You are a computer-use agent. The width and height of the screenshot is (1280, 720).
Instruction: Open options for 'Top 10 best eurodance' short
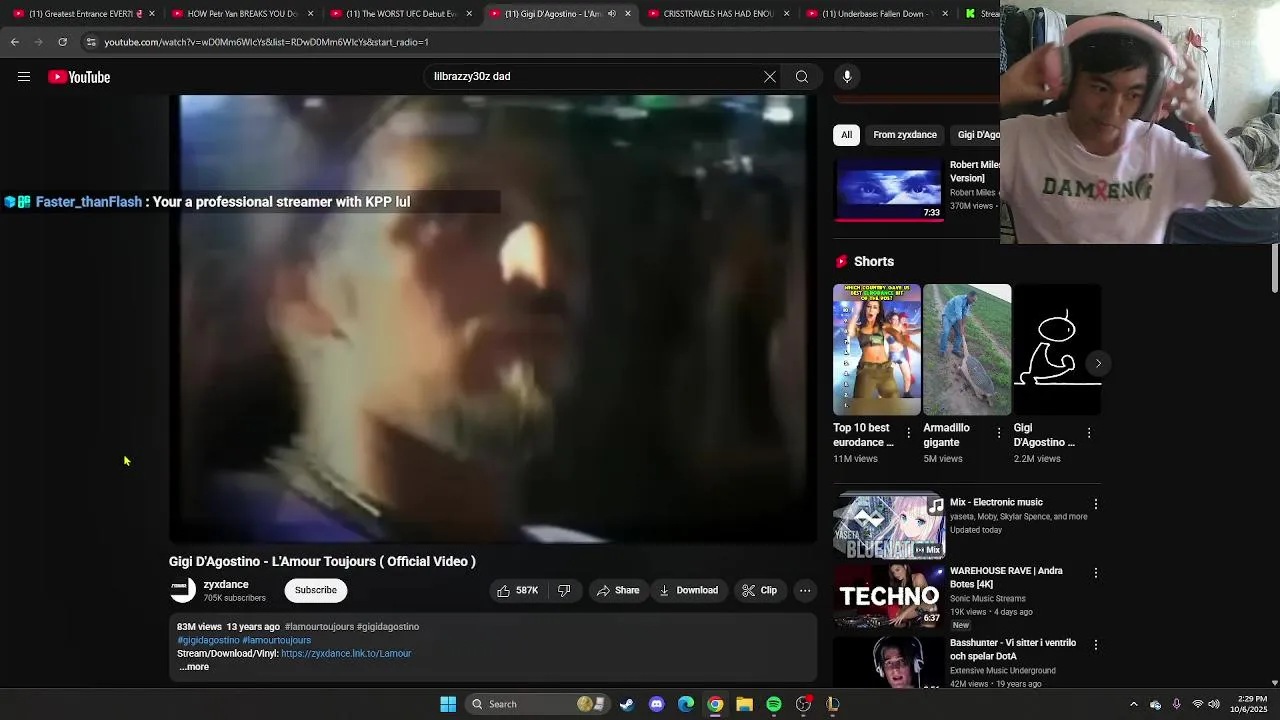tap(908, 433)
